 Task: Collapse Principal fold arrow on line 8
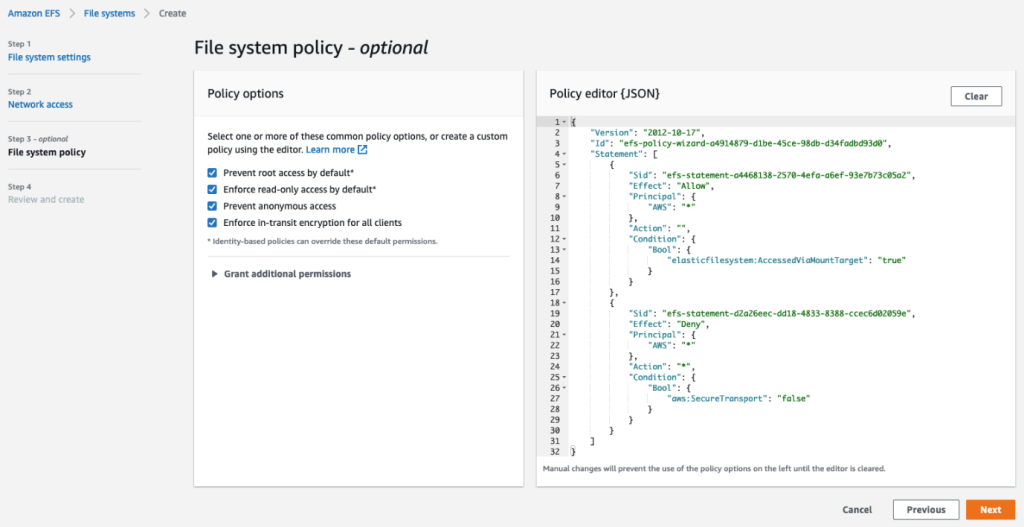[564, 196]
